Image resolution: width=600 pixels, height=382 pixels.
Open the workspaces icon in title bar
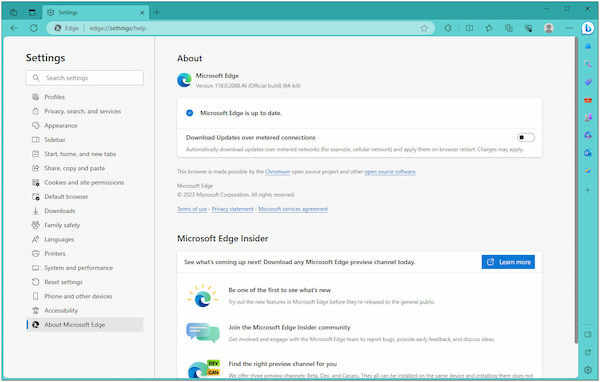tap(13, 12)
